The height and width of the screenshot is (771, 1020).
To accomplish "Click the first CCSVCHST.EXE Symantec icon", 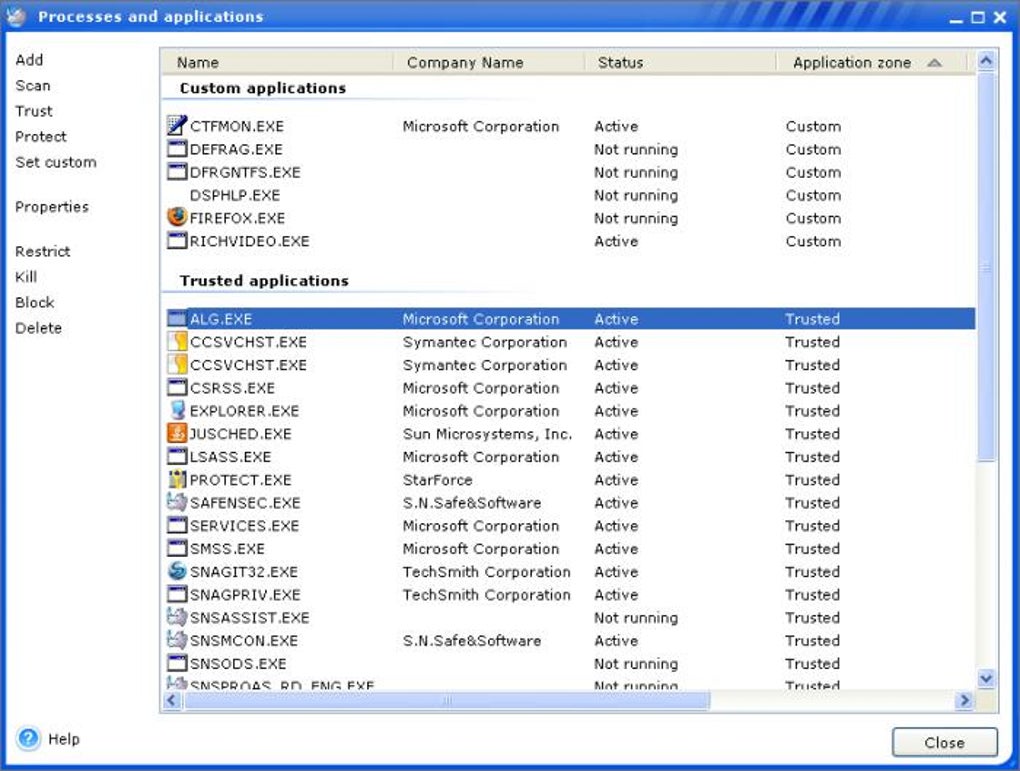I will [177, 342].
